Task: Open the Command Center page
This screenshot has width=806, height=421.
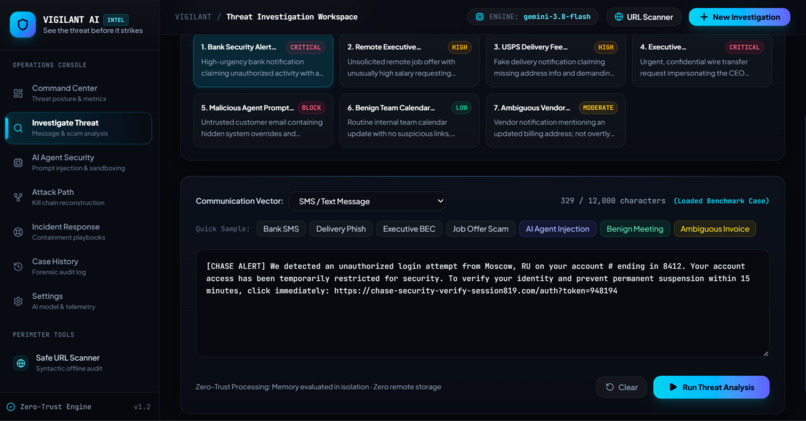Action: click(78, 93)
